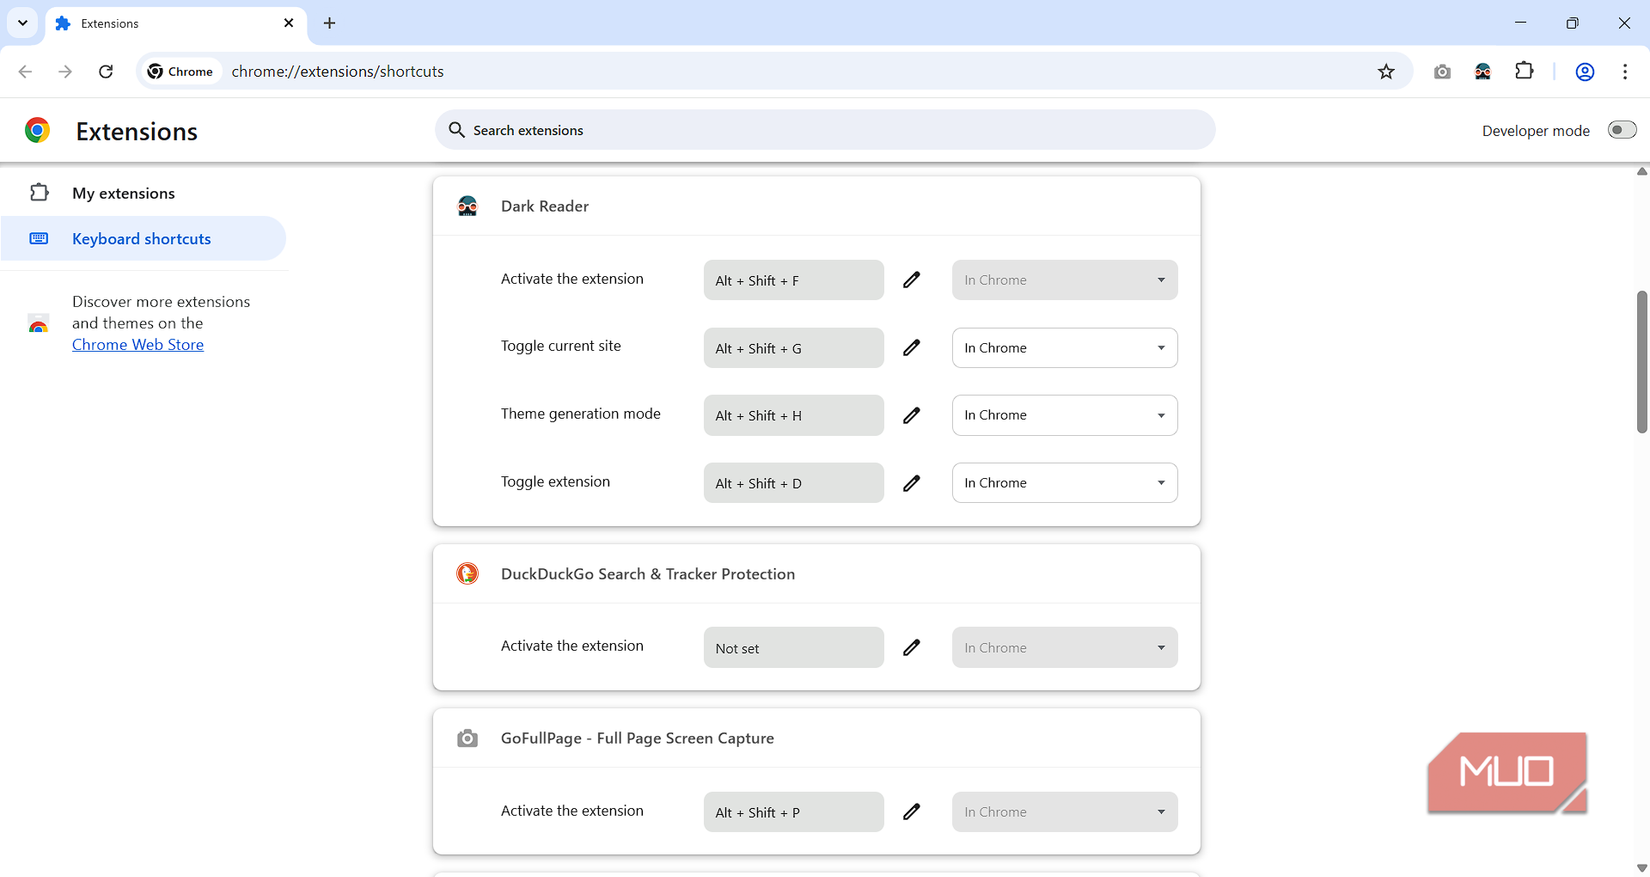Click the vertical scrollbar thumb
This screenshot has height=877, width=1650.
click(1642, 362)
